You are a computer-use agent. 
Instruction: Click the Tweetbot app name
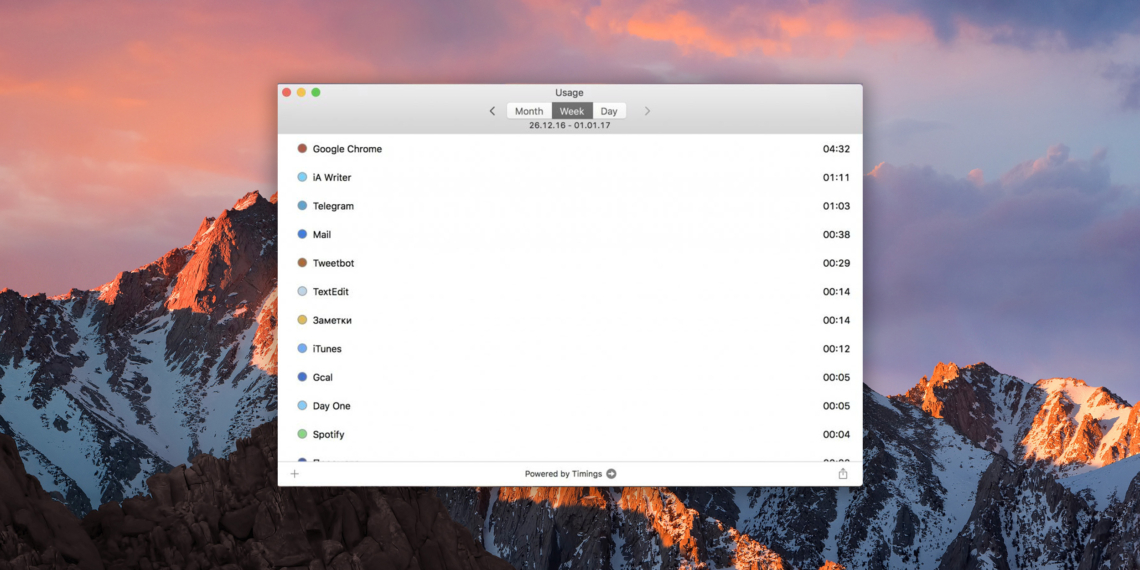click(x=333, y=263)
